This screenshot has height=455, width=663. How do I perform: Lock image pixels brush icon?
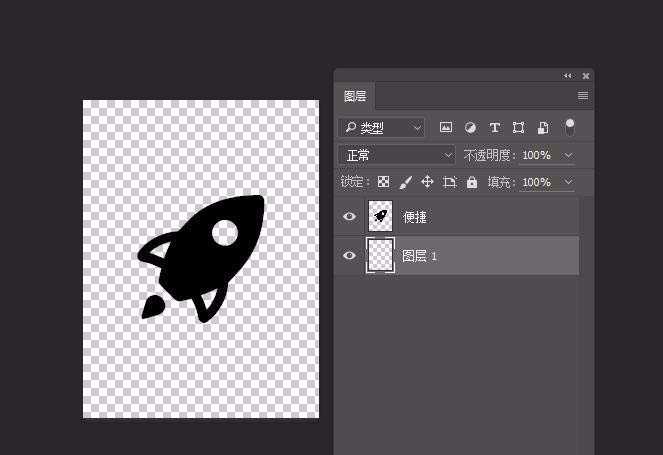pos(405,182)
